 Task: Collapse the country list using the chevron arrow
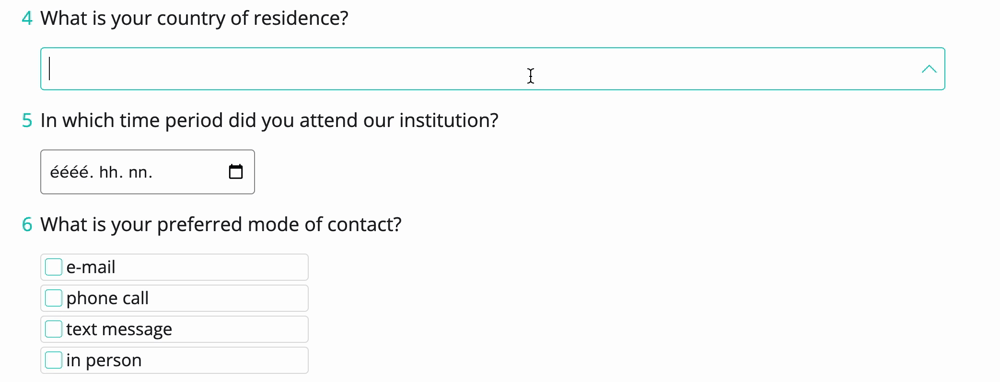tap(929, 69)
